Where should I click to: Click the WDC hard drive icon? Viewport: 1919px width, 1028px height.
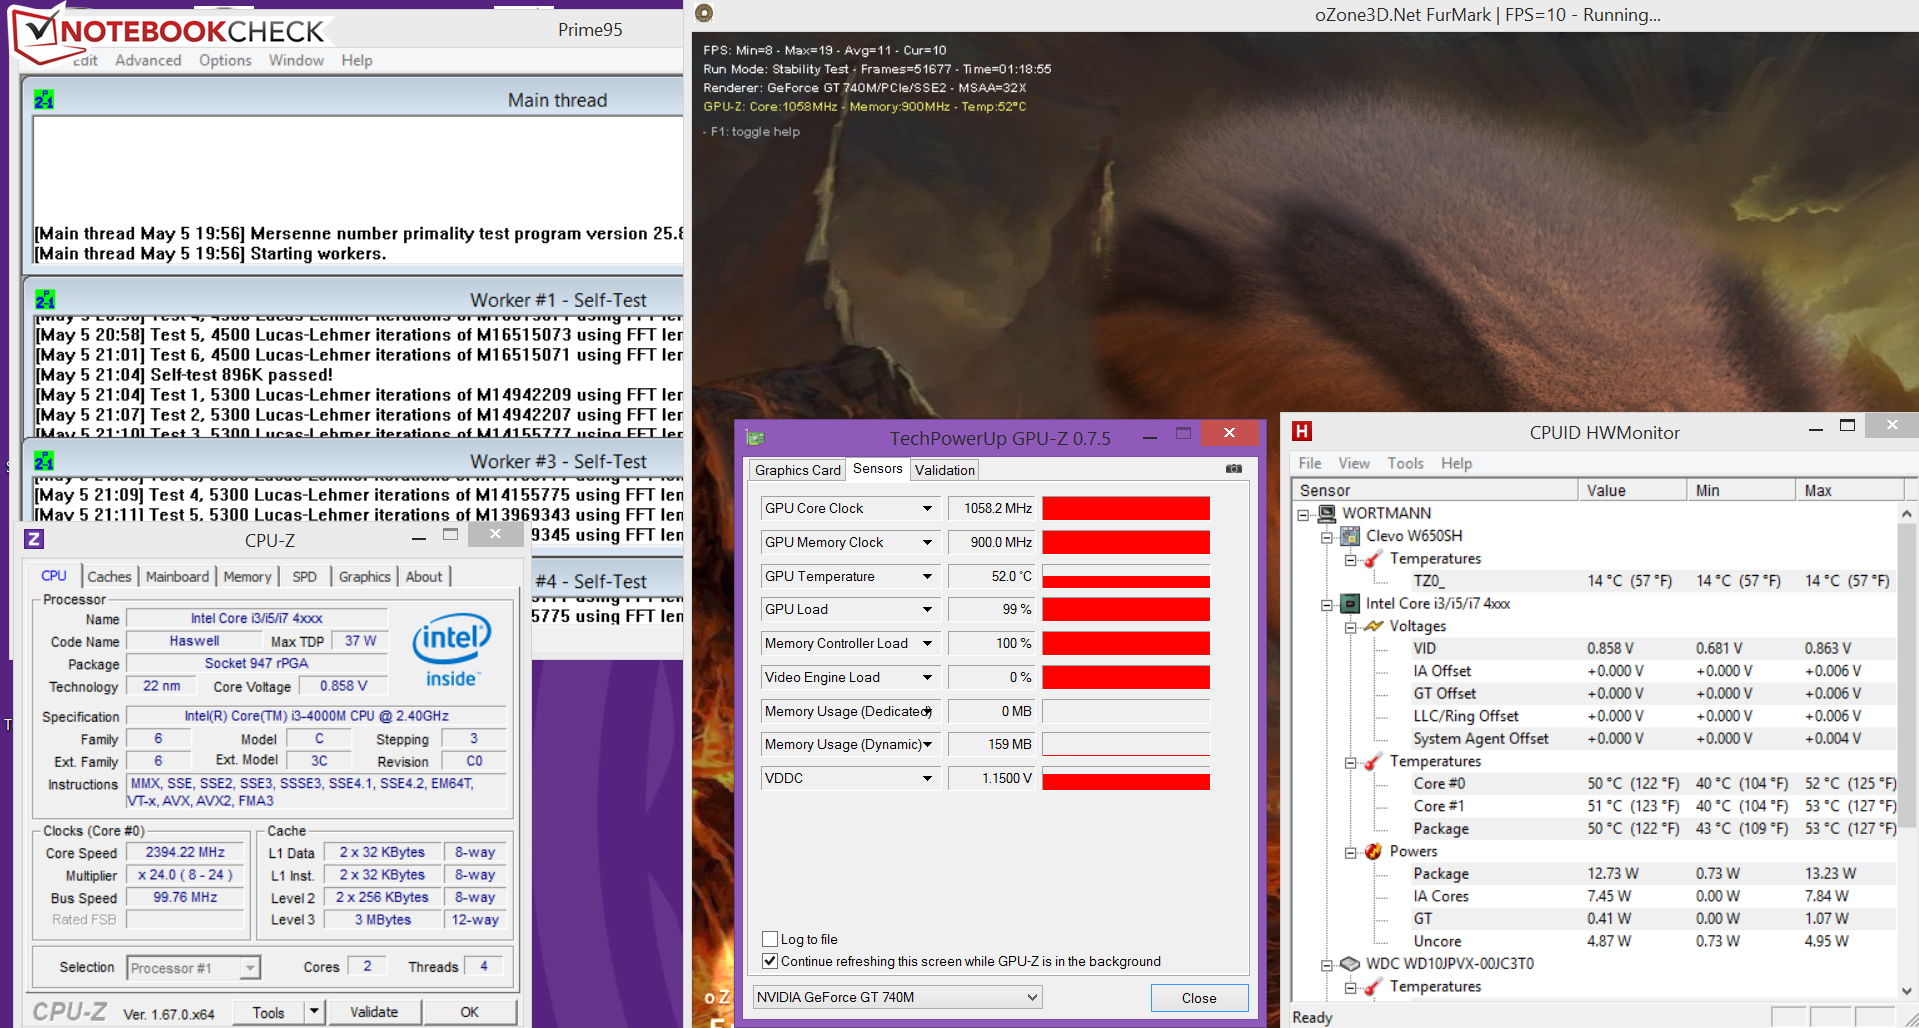(x=1350, y=963)
